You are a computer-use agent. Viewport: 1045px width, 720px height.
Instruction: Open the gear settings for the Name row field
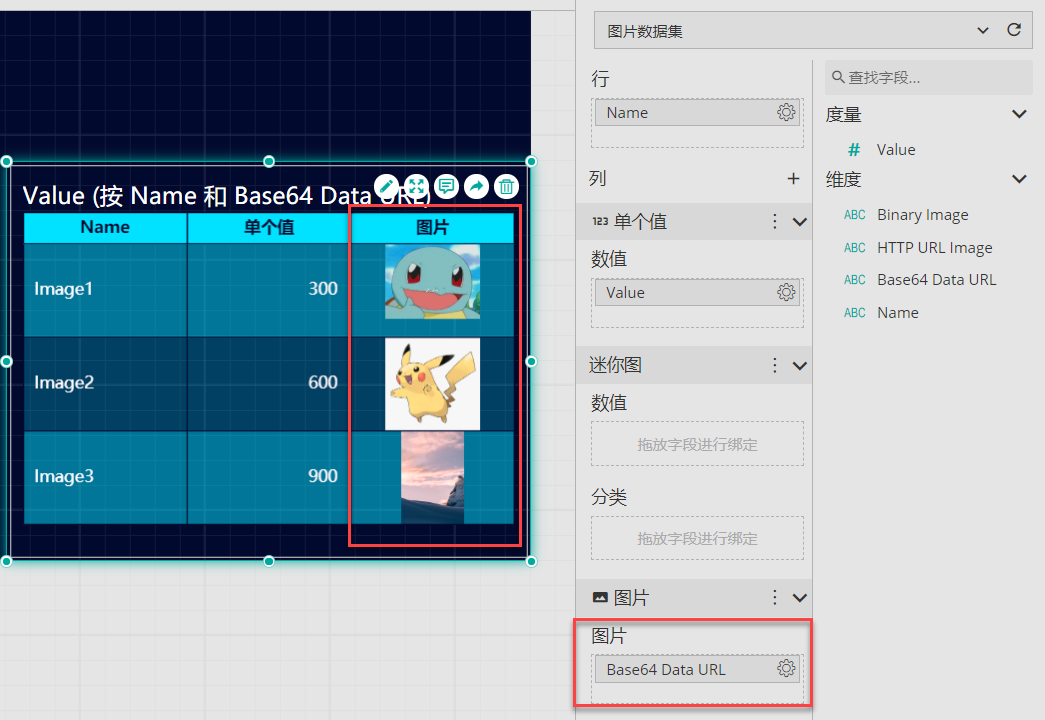786,113
